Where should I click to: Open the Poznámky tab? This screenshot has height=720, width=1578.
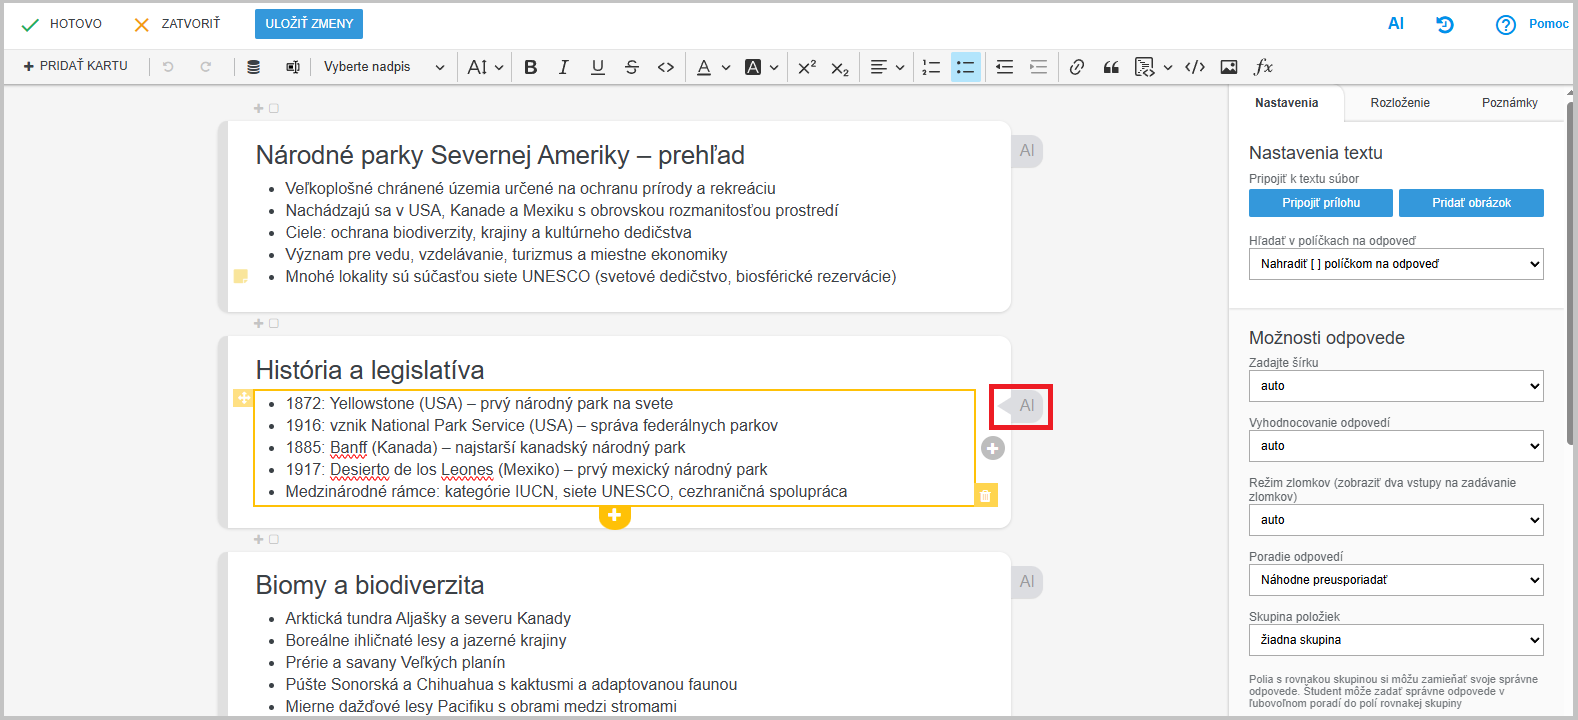click(1509, 103)
